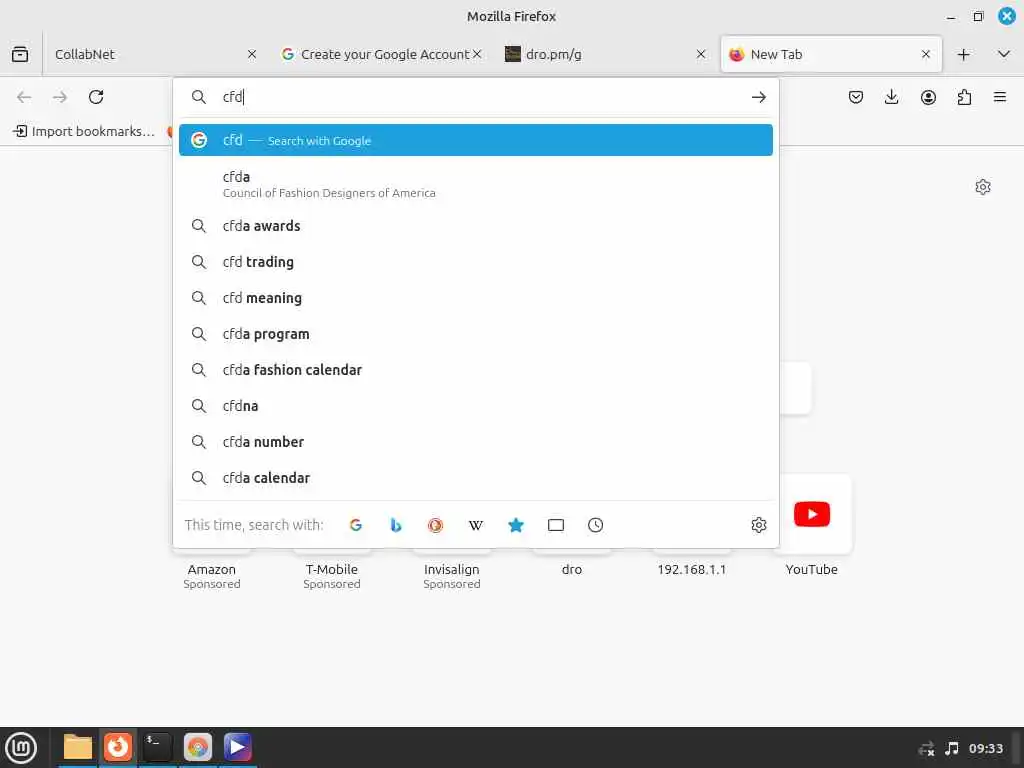This screenshot has width=1024, height=768.
Task: Expand the list all tabs chevron
Action: pos(1004,54)
